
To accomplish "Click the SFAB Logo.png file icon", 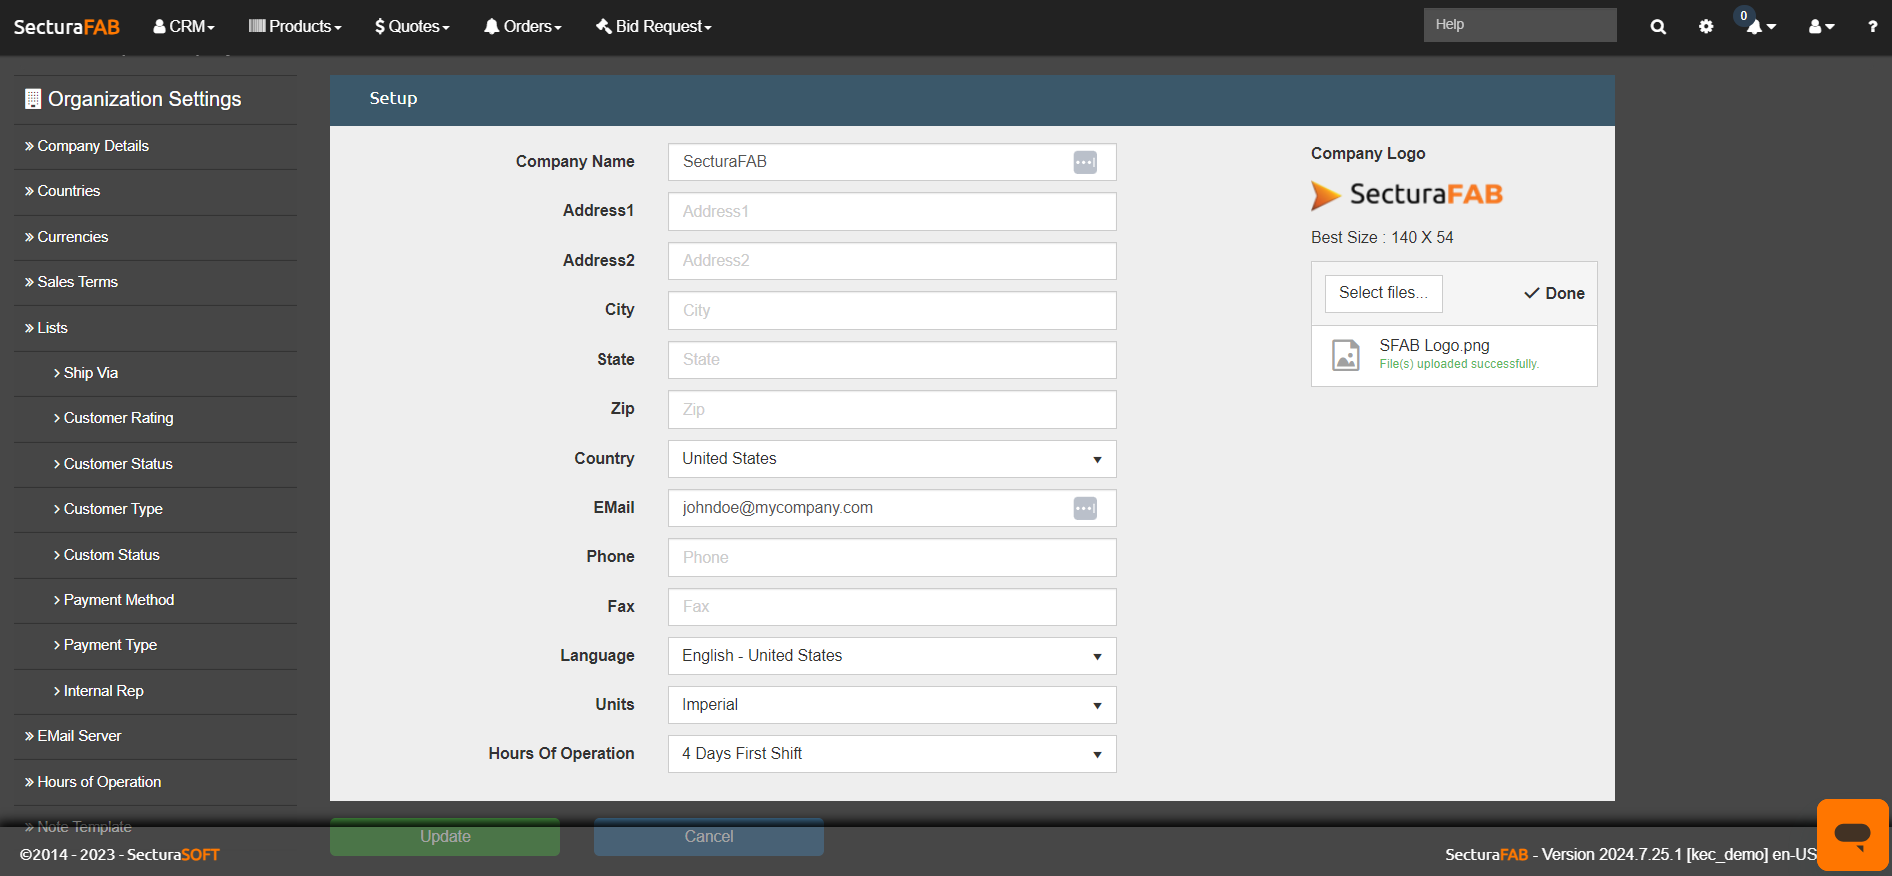I will 1346,355.
